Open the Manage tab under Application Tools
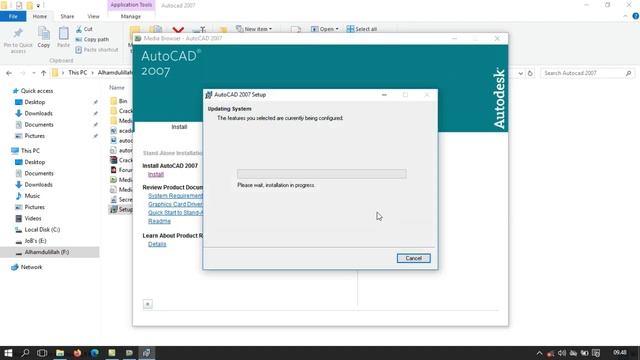This screenshot has height=360, width=640. 131,16
